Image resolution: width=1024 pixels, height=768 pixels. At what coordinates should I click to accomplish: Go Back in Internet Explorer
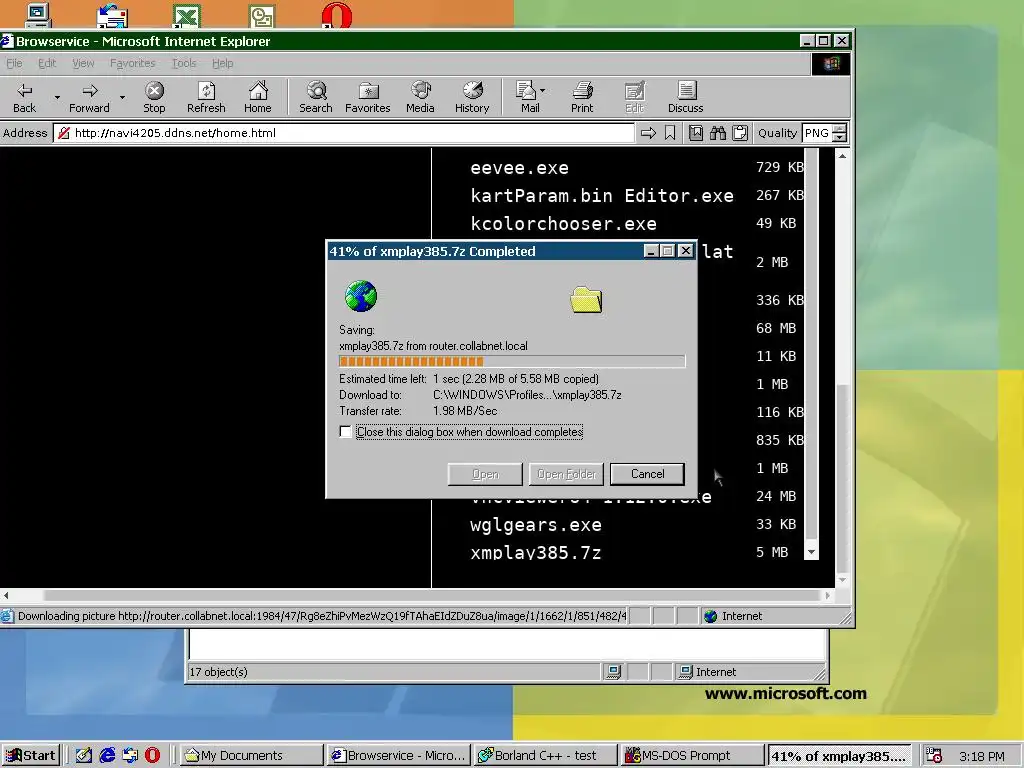25,98
